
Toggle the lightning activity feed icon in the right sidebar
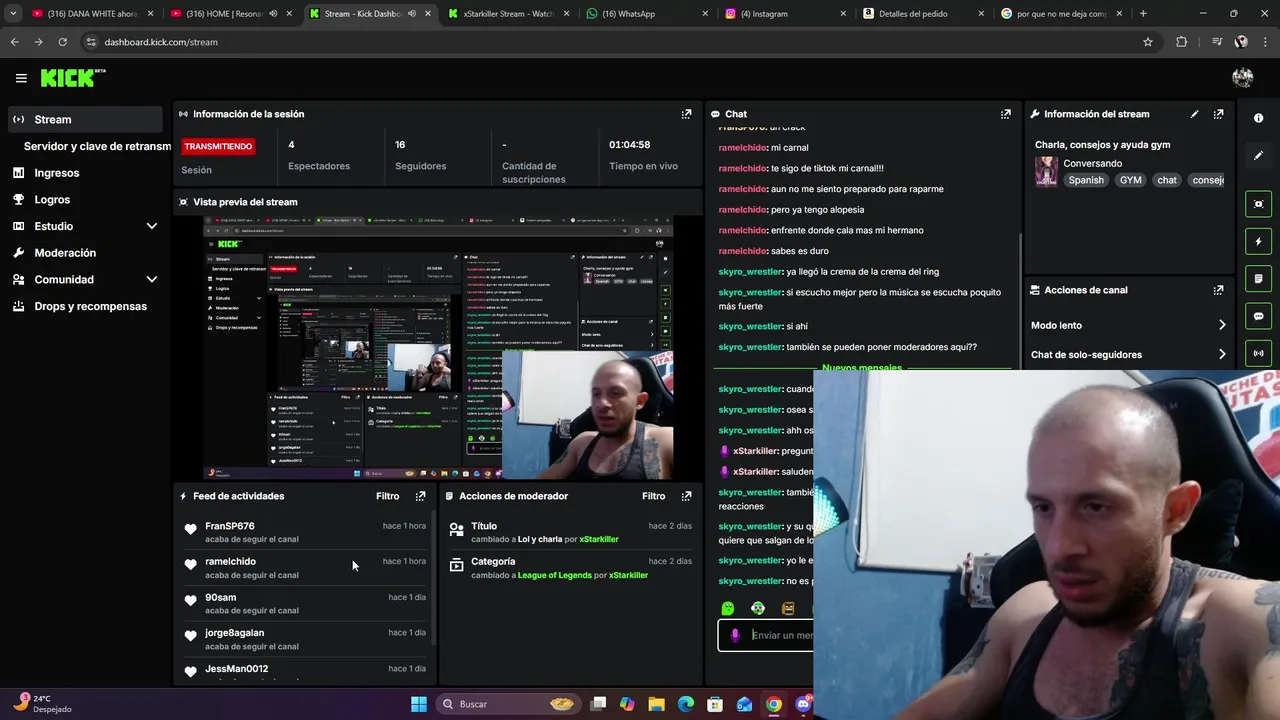pos(1258,241)
